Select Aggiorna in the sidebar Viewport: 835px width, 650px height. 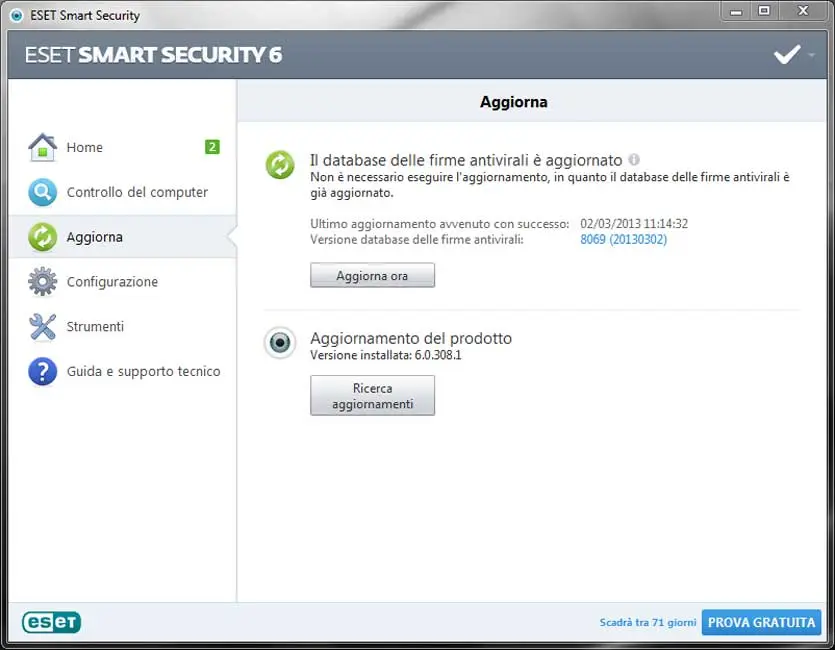pos(122,237)
